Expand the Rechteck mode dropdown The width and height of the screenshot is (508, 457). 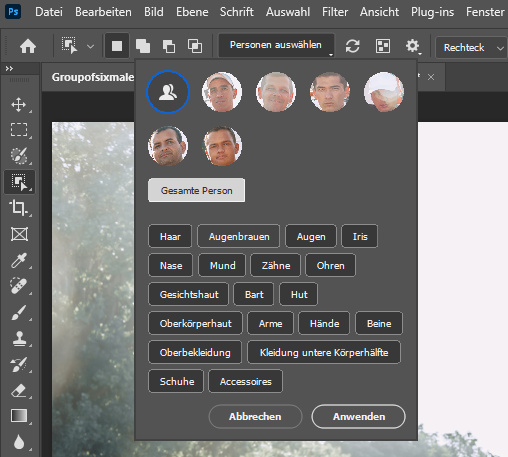pos(471,47)
